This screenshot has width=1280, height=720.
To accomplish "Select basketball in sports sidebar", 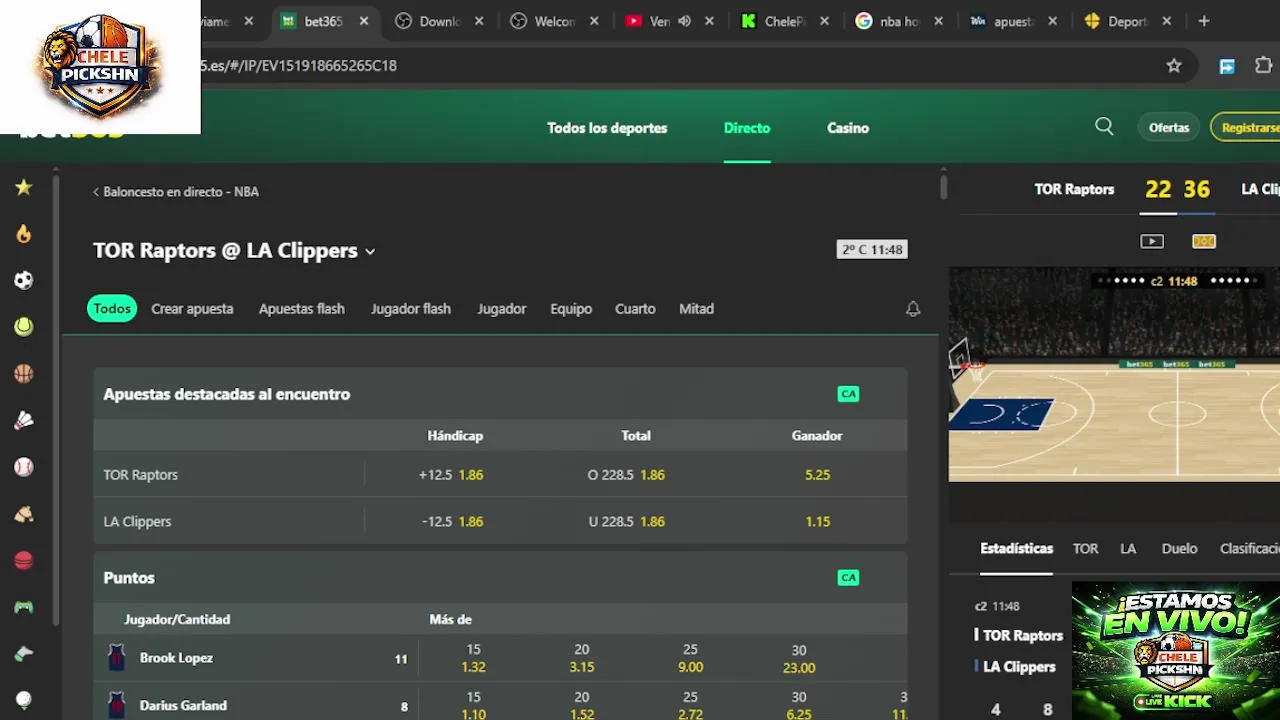I will [x=24, y=374].
